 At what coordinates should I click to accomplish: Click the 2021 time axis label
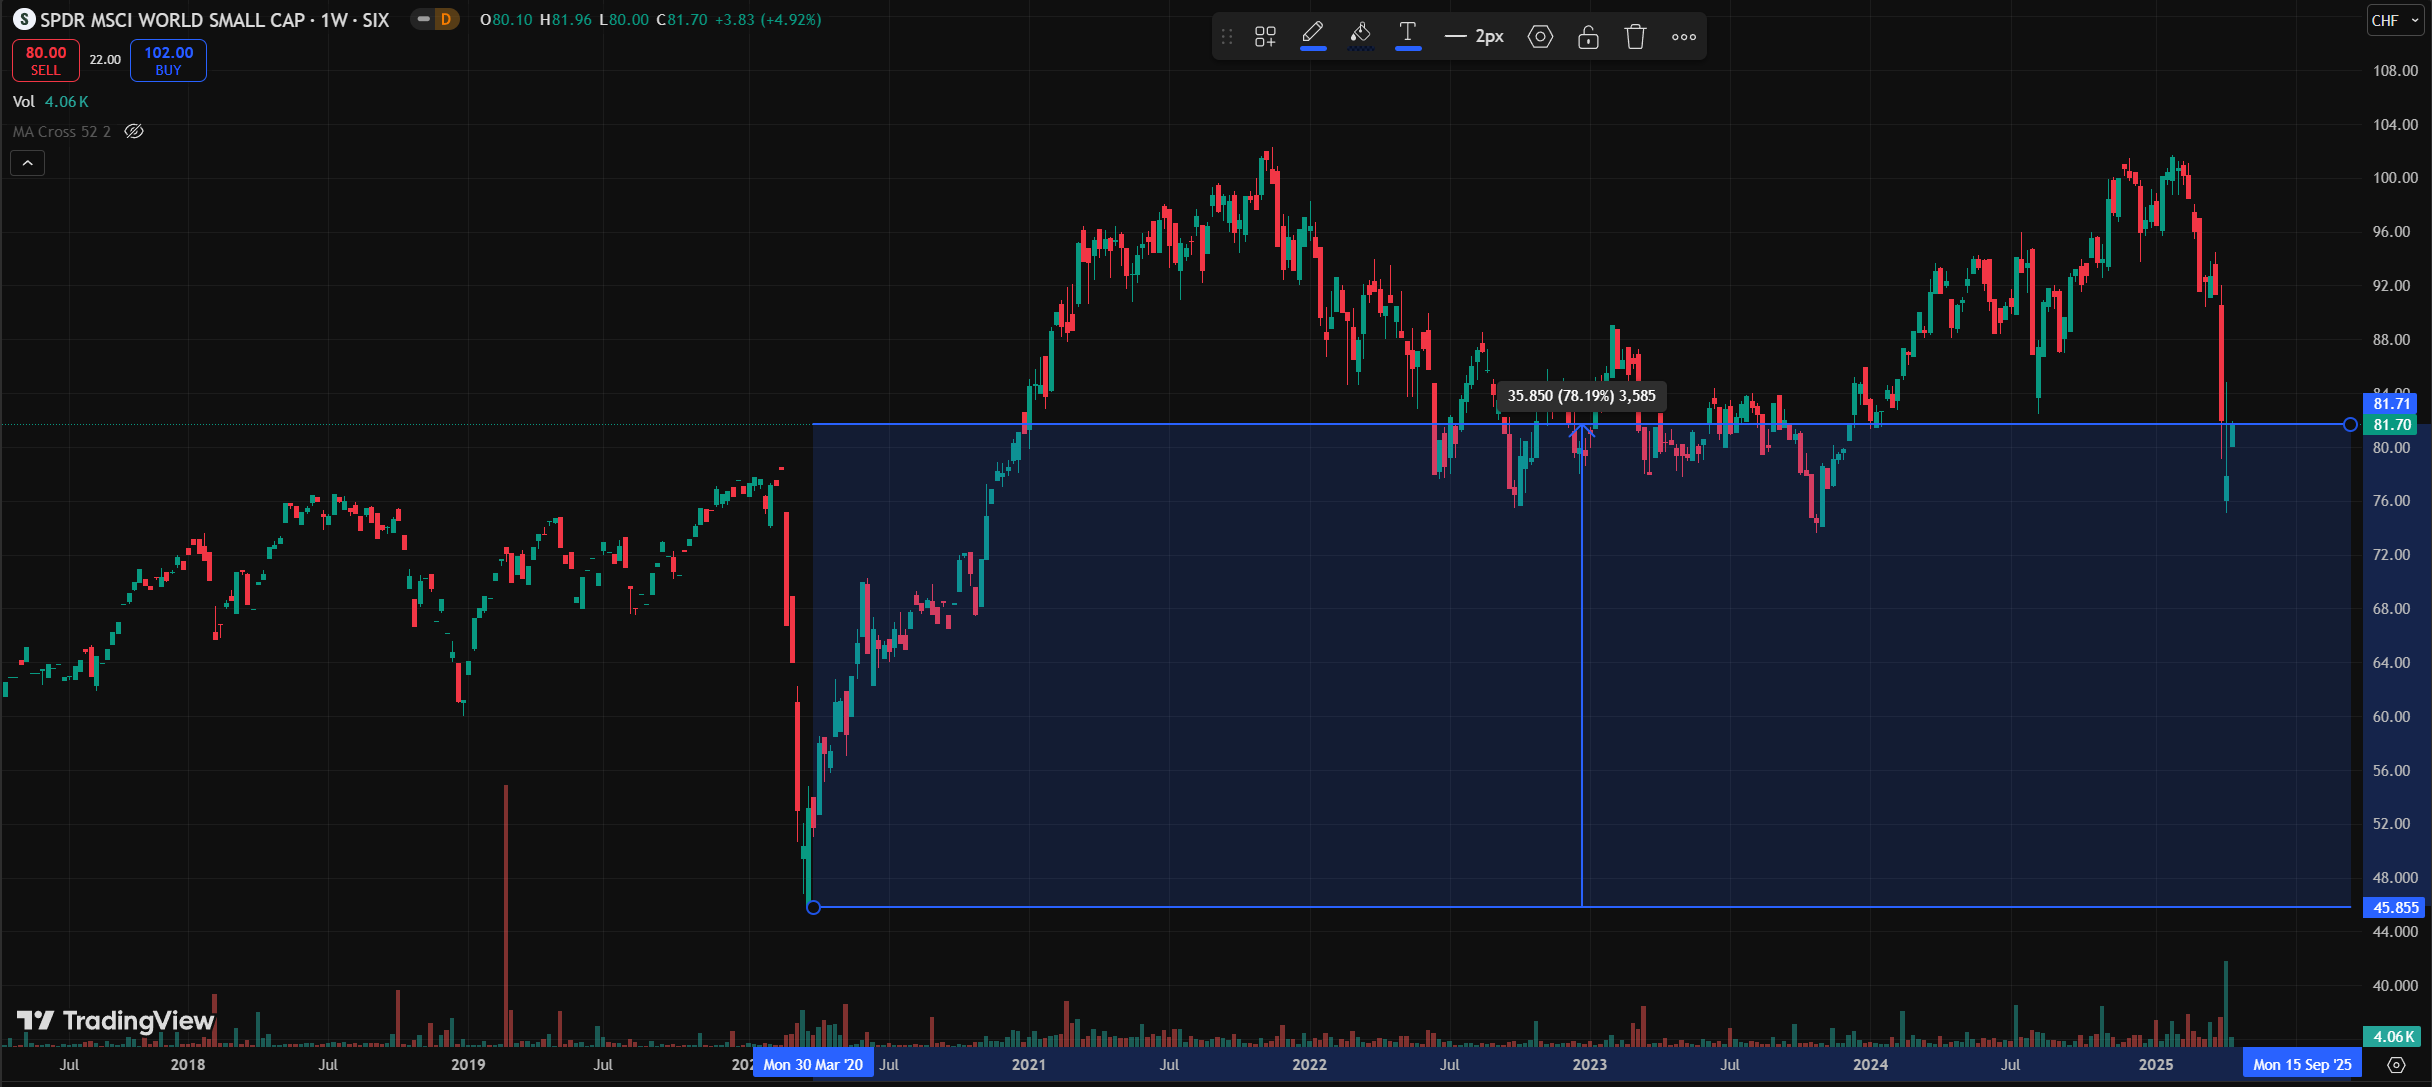(x=1028, y=1064)
